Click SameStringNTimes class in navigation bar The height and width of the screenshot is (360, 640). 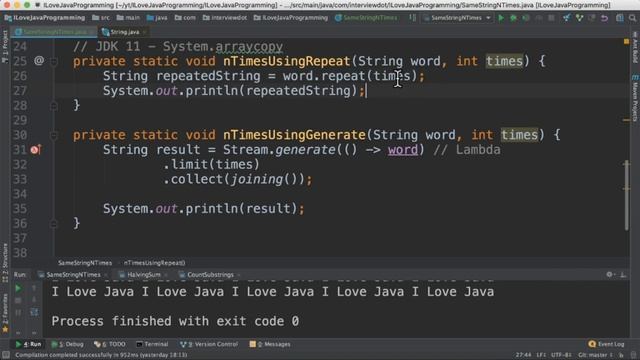pyautogui.click(x=366, y=18)
